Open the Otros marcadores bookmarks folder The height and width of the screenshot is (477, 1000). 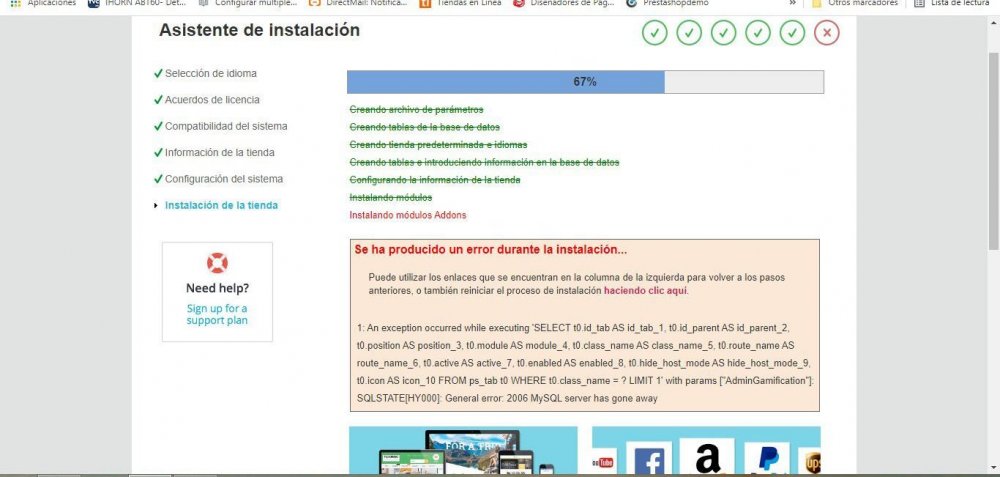(855, 3)
